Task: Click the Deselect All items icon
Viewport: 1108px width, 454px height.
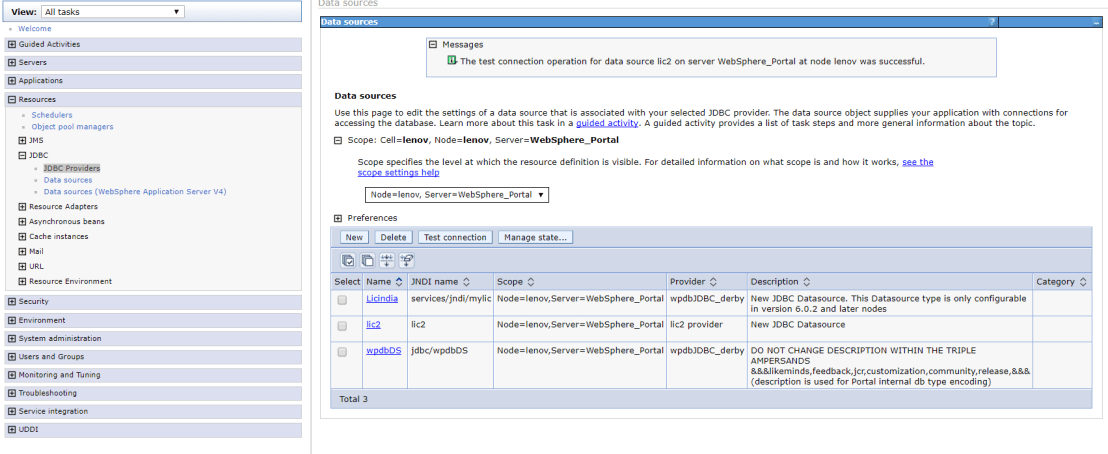Action: (367, 260)
